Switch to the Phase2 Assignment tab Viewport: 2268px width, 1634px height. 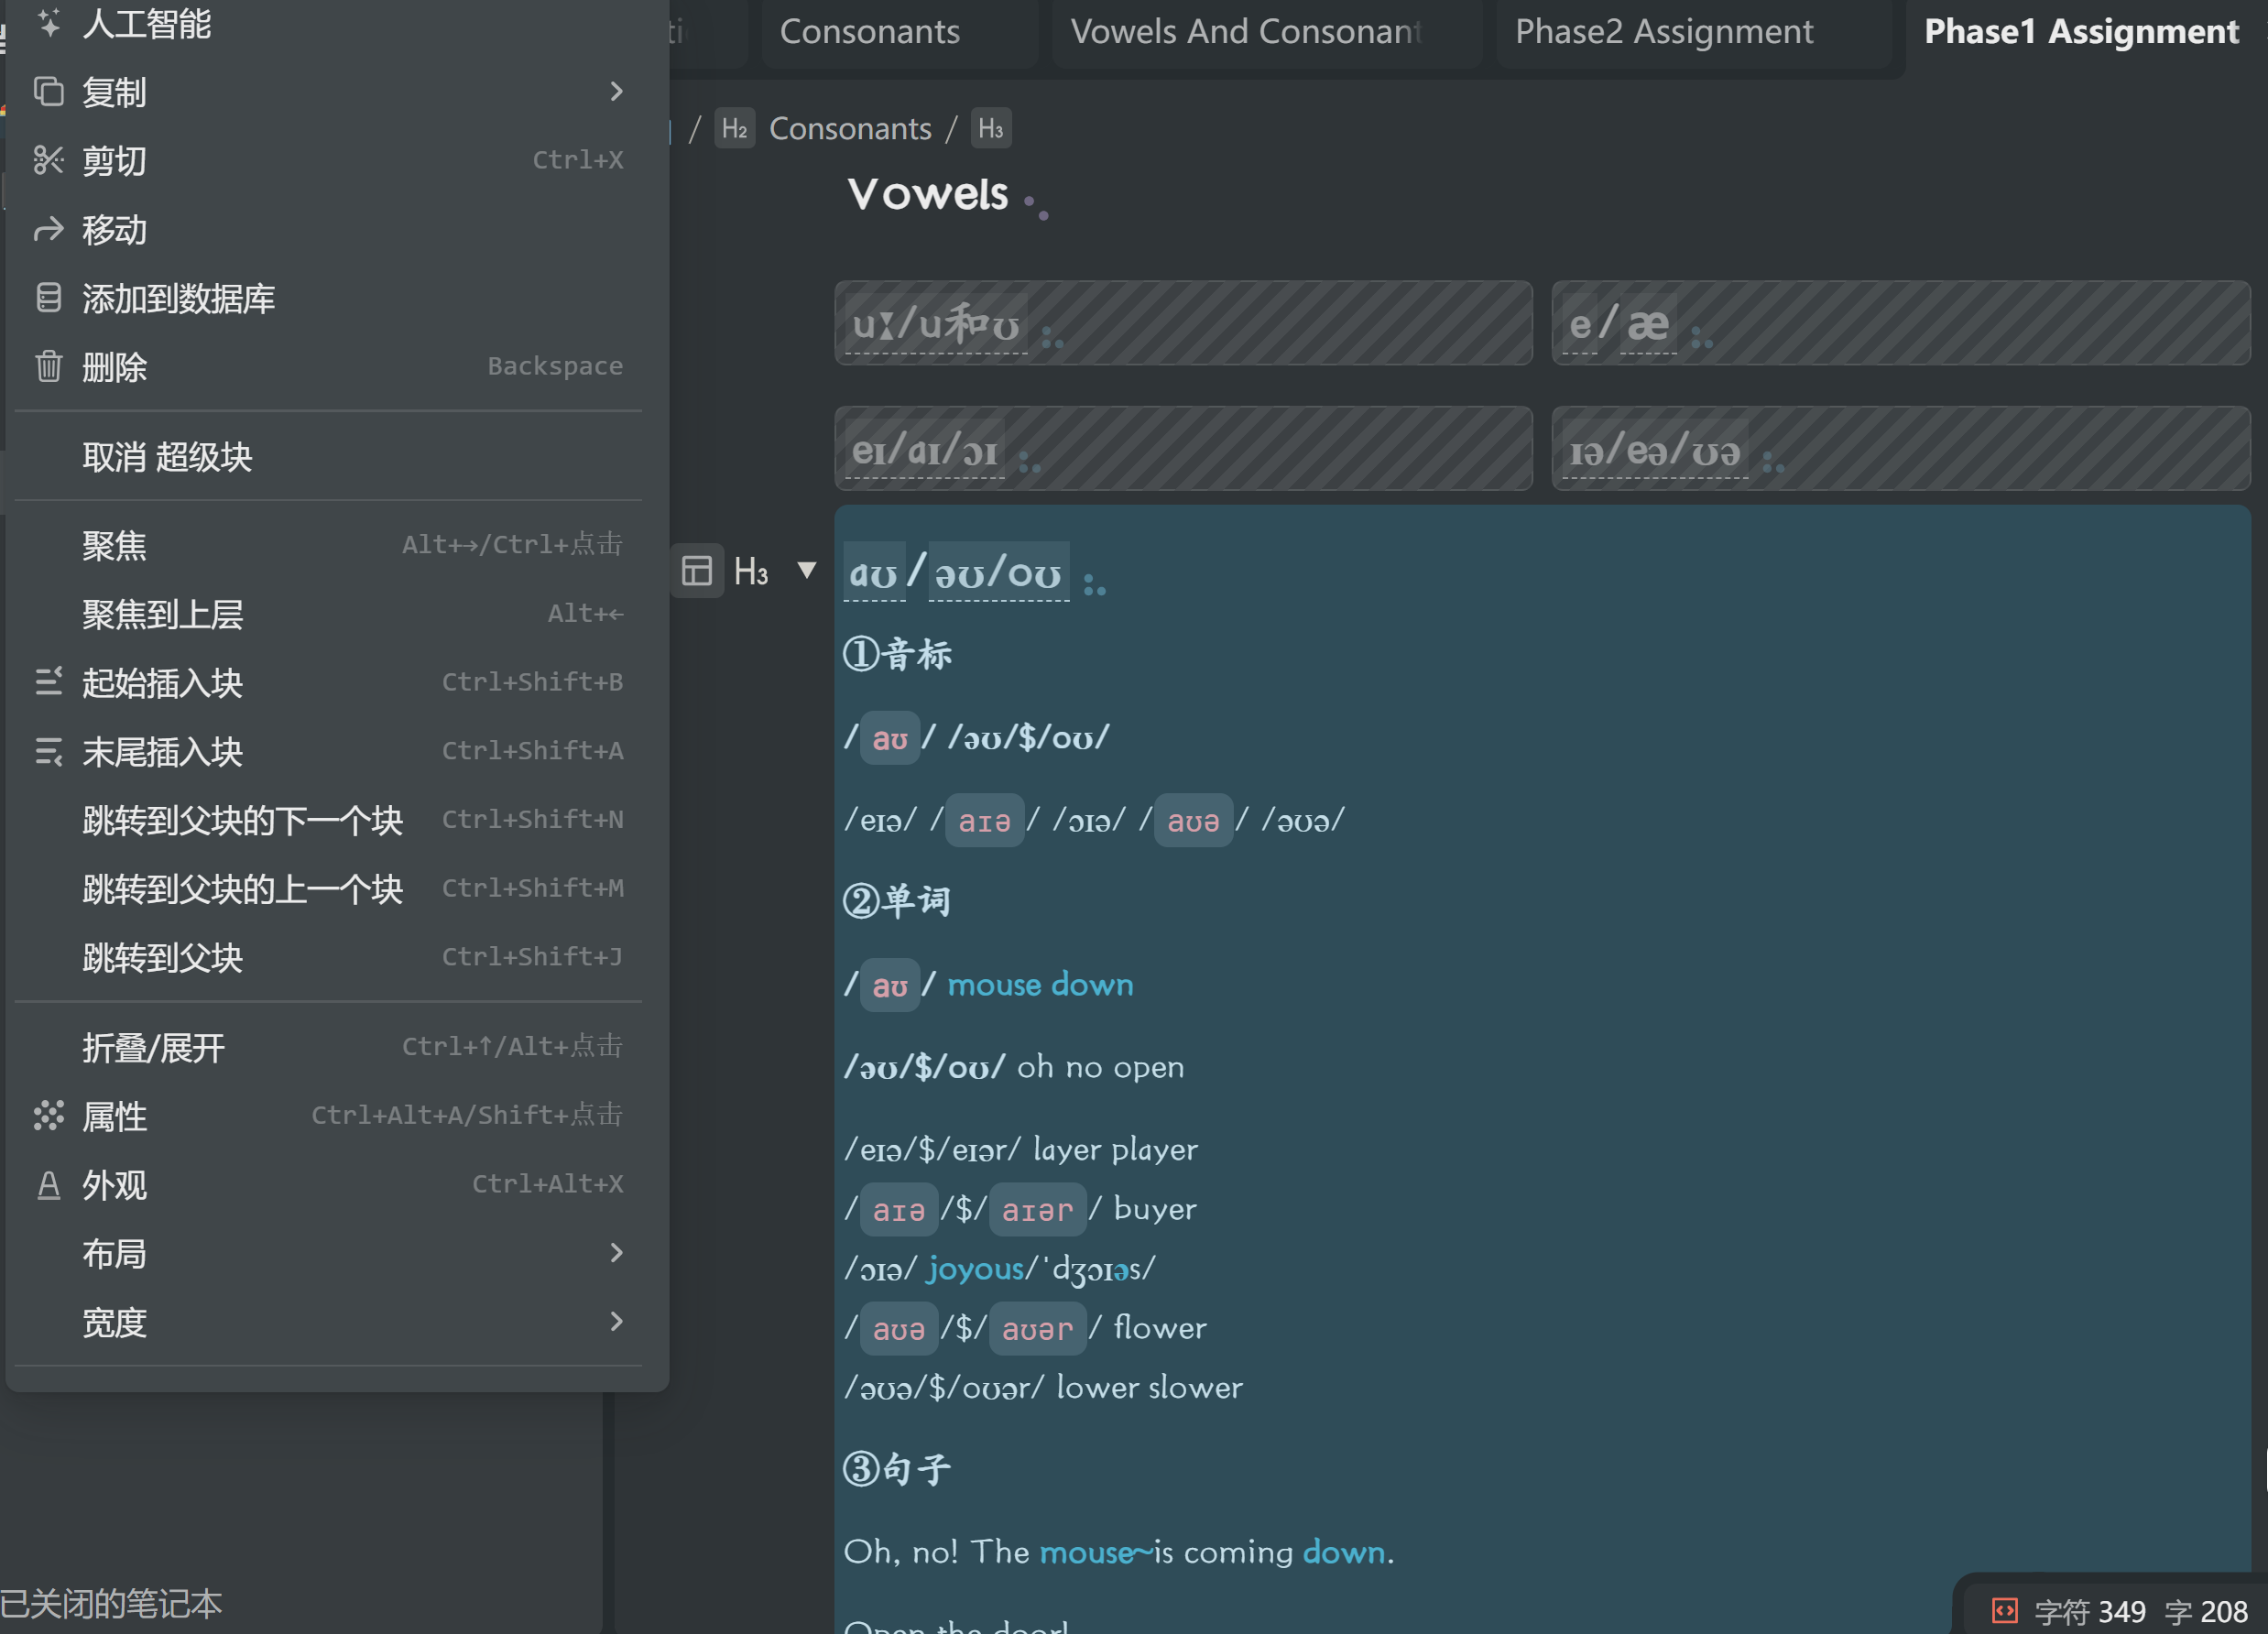[1663, 32]
